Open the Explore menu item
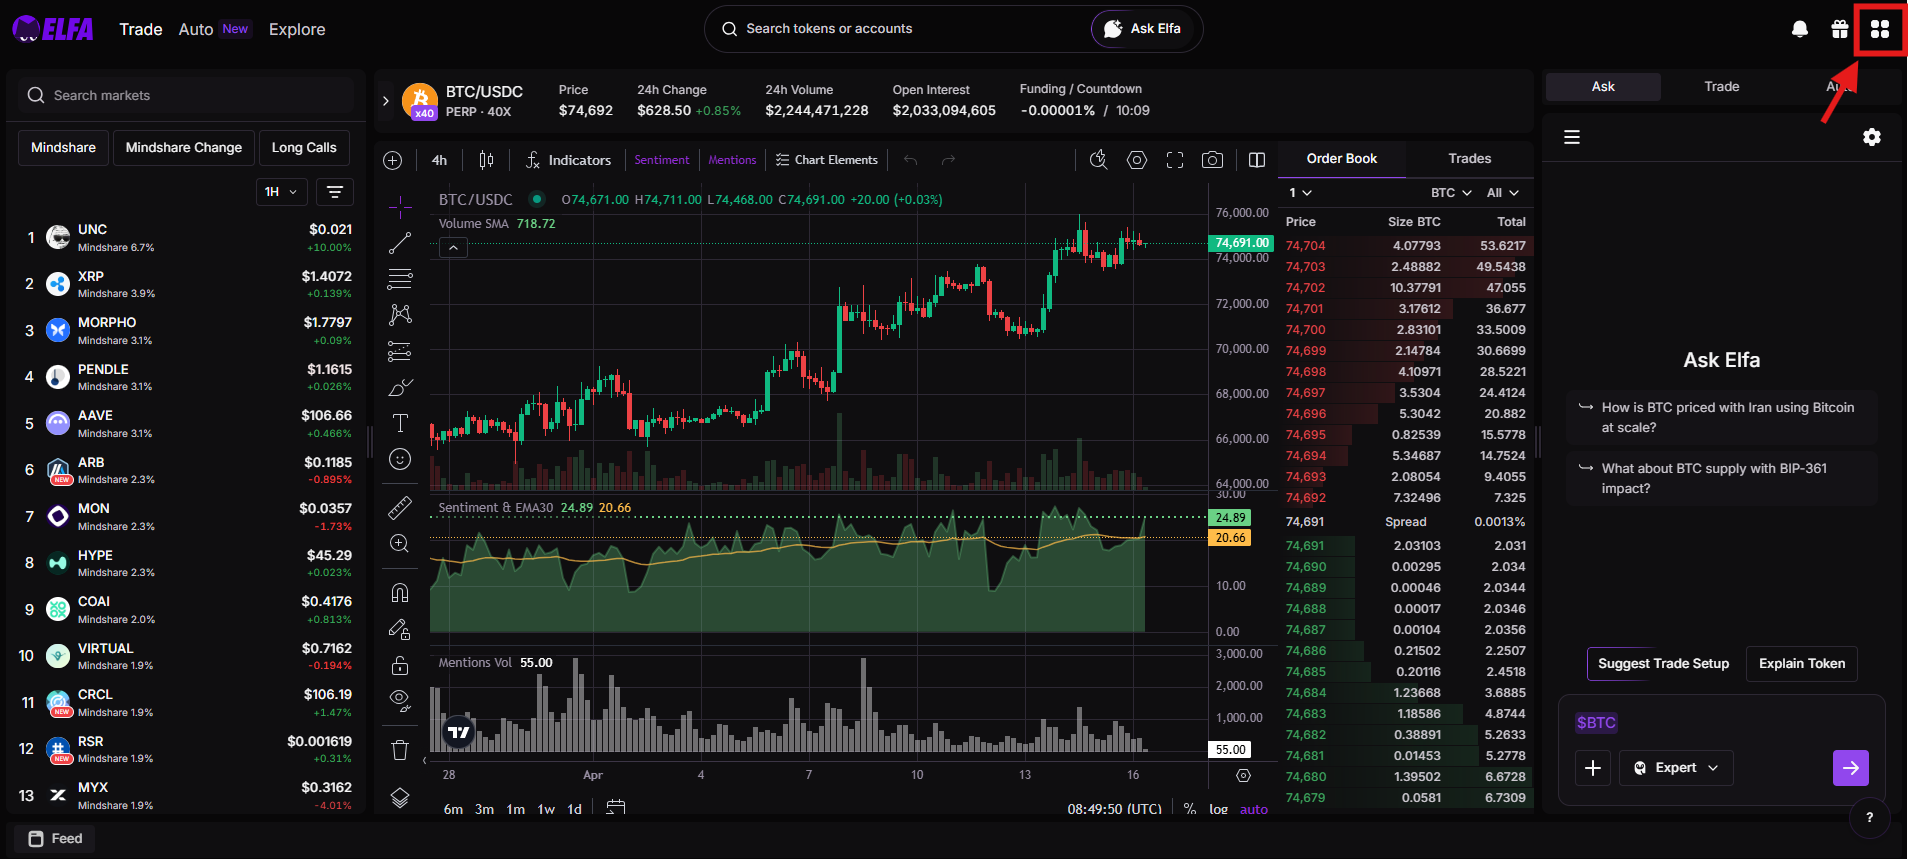This screenshot has height=859, width=1908. tap(297, 29)
